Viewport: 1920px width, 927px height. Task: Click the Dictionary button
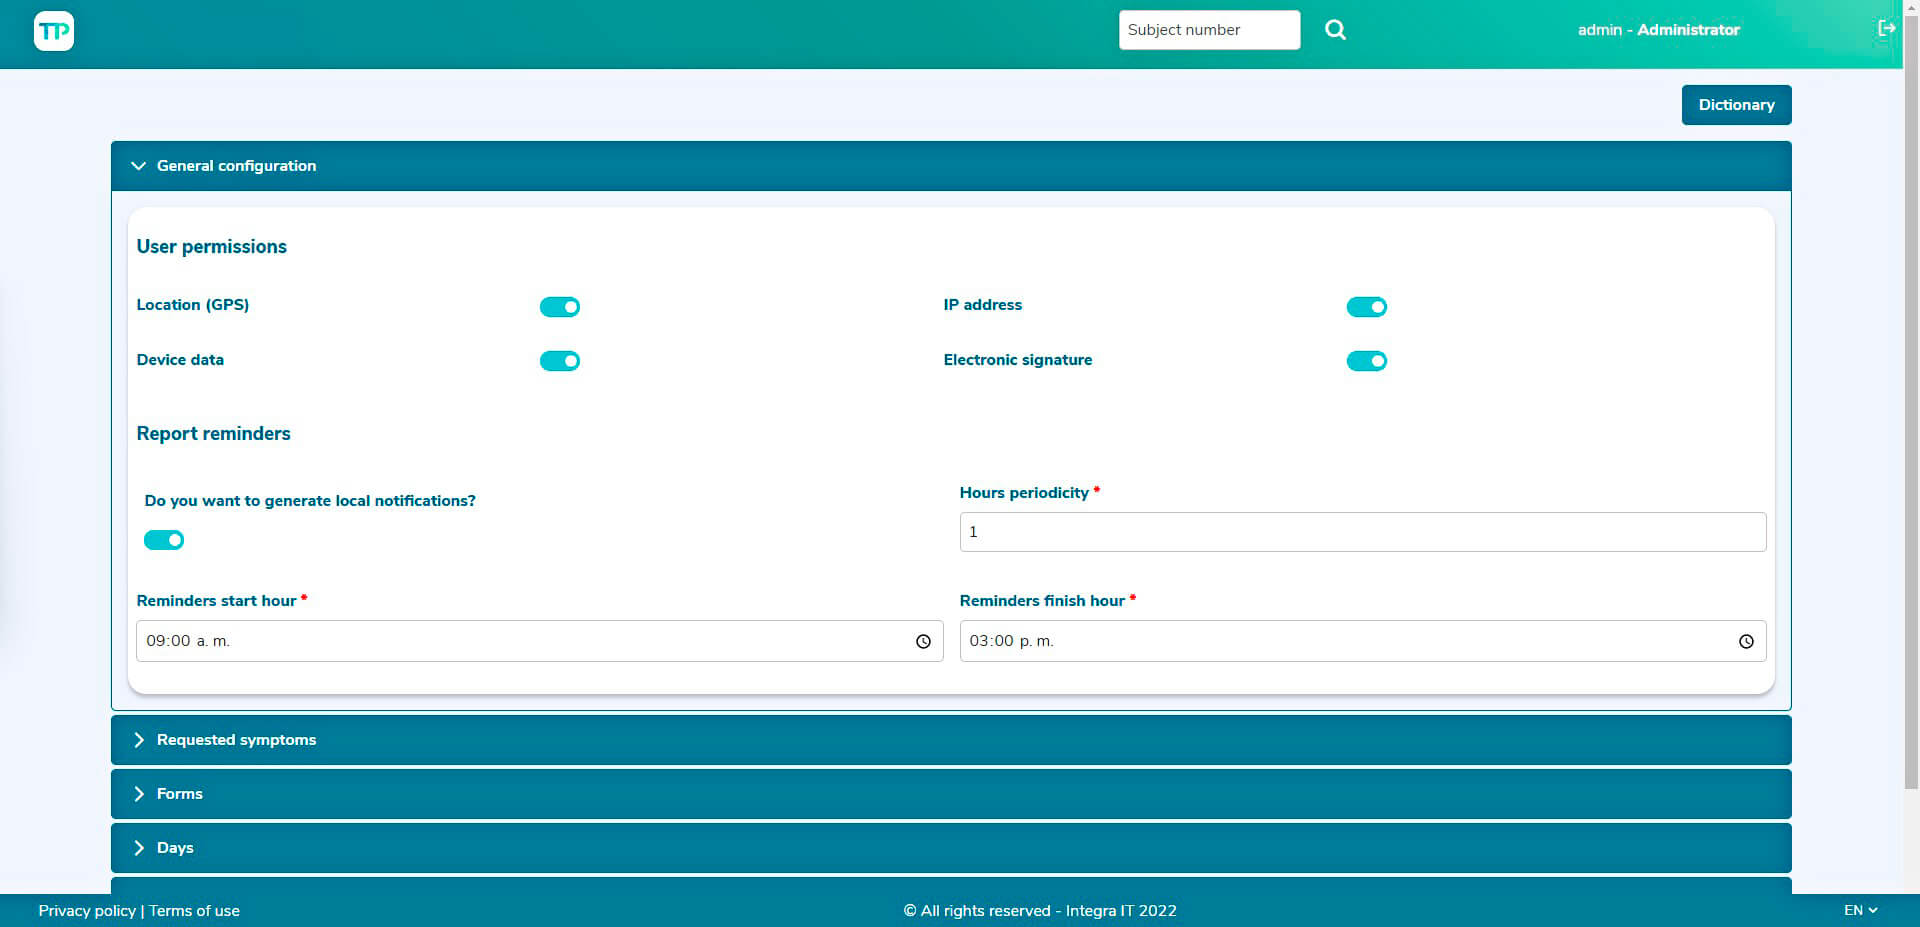click(1736, 105)
